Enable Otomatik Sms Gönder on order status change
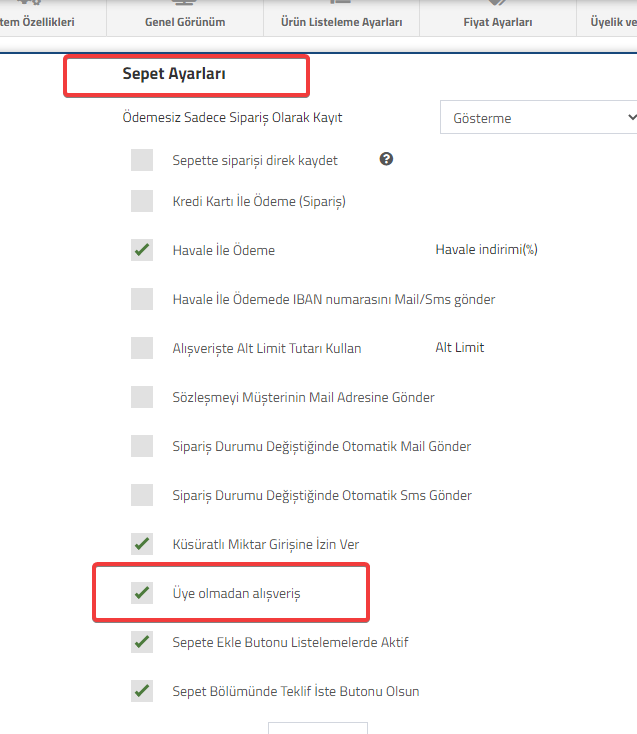 coord(142,495)
